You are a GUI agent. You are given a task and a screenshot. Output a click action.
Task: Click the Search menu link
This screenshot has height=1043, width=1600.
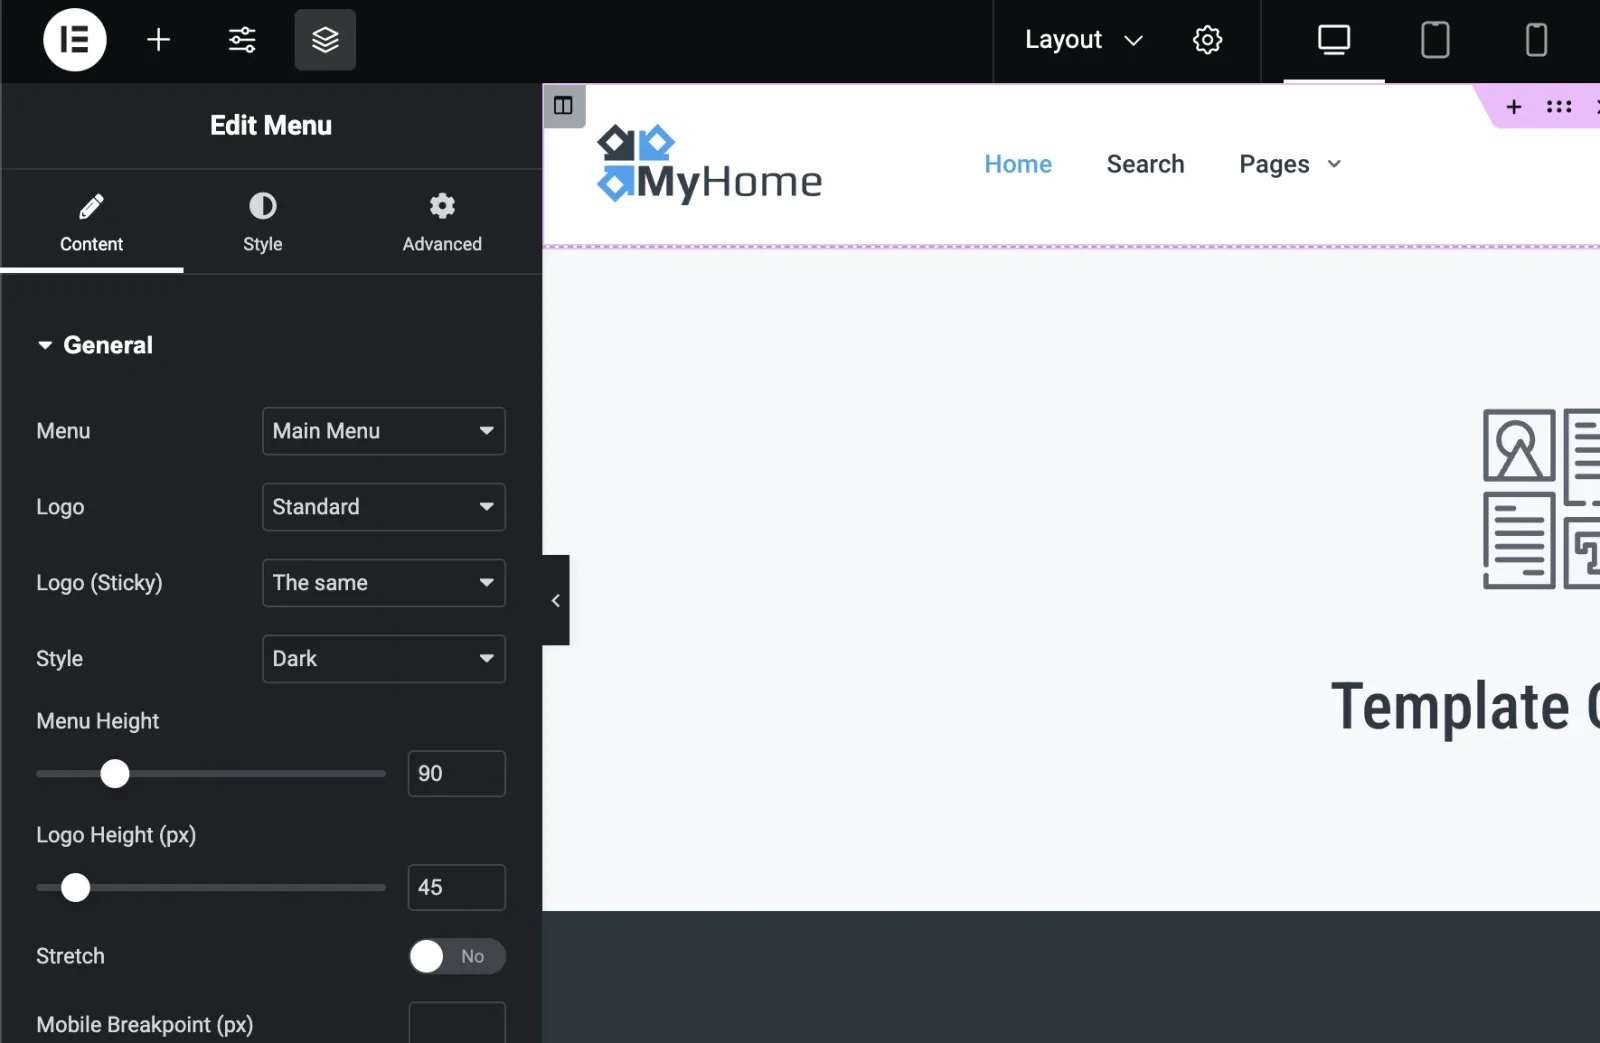tap(1145, 164)
